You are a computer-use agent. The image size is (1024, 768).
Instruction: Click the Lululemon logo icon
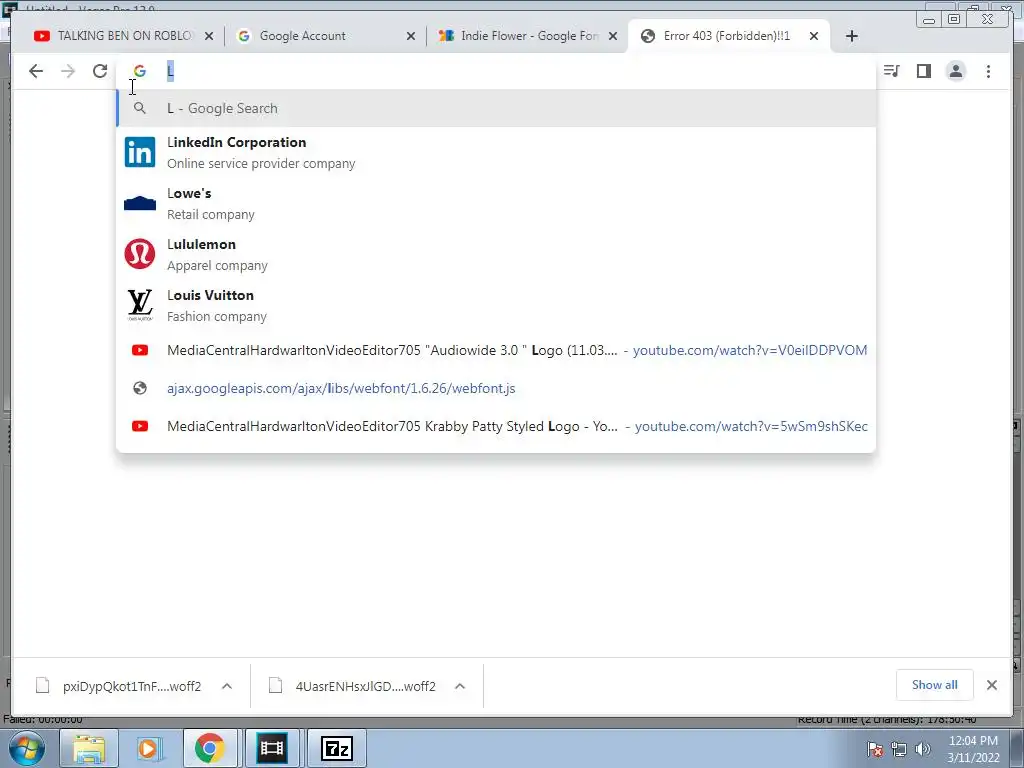pyautogui.click(x=140, y=254)
